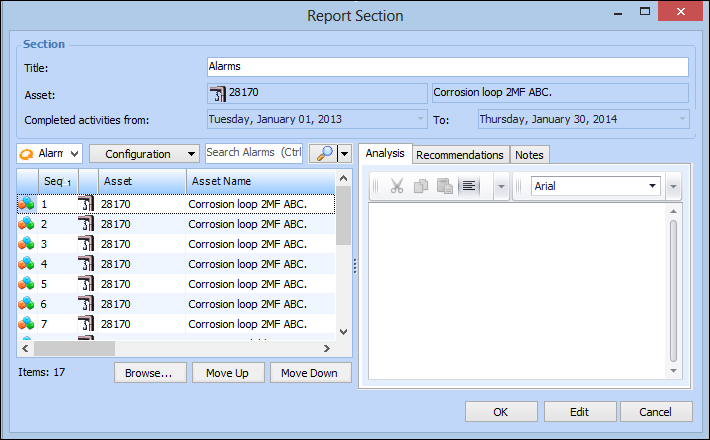710x440 pixels.
Task: Open the Arial font dropdown
Action: [x=595, y=186]
